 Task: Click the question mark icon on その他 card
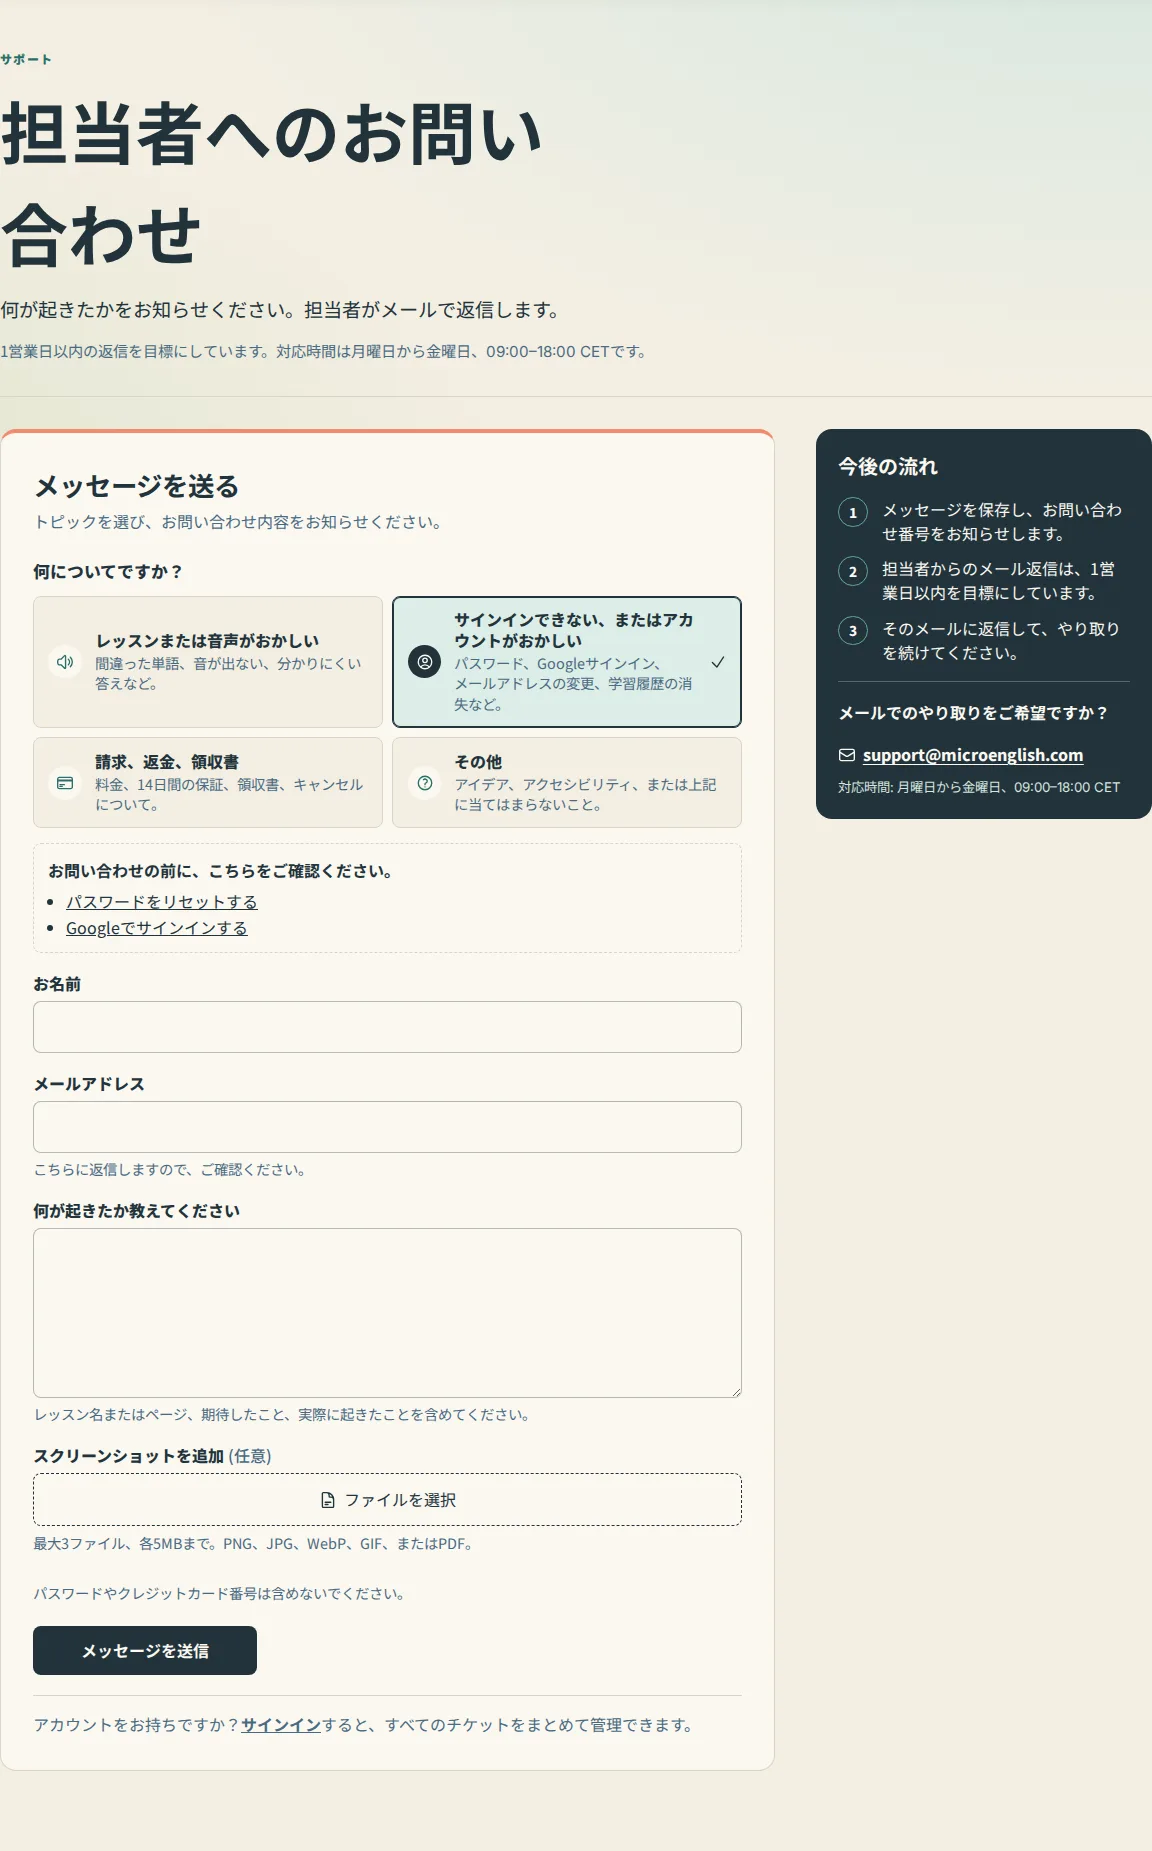[424, 783]
